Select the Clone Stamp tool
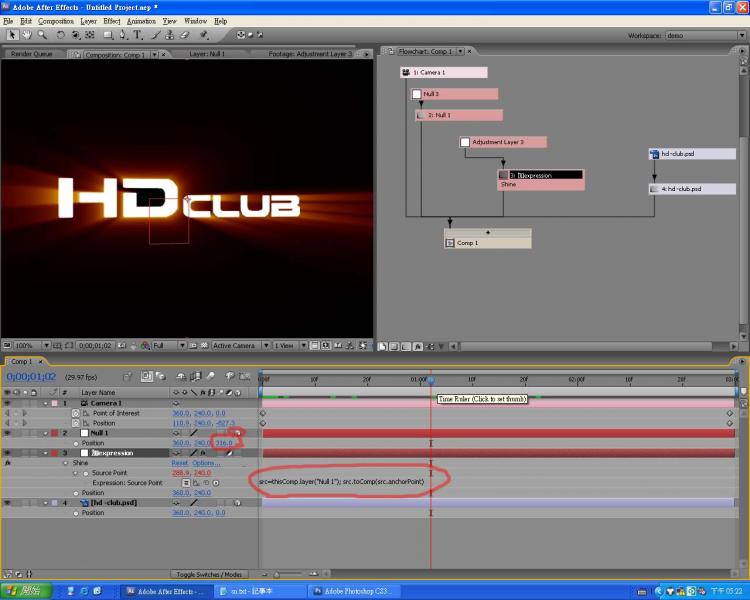Screen dimensions: 750x600 click(170, 35)
